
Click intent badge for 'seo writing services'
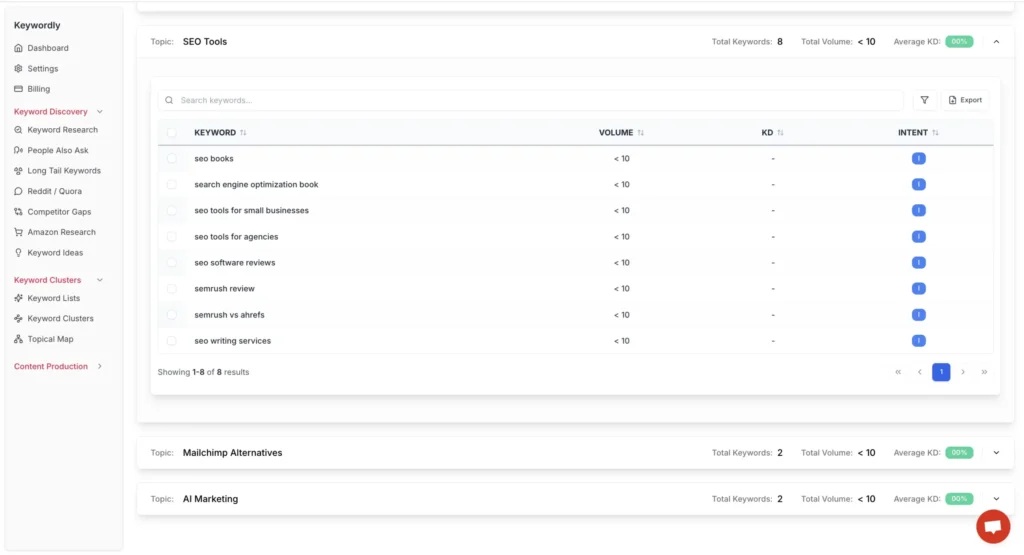[x=918, y=341]
